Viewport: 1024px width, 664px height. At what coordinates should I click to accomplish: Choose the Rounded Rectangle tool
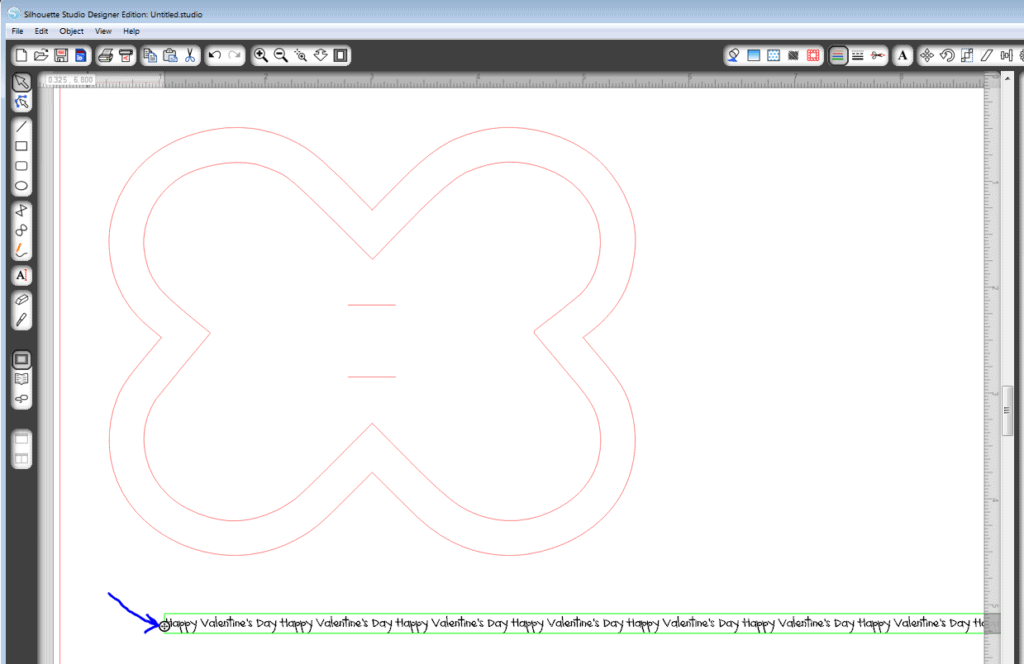[x=21, y=167]
